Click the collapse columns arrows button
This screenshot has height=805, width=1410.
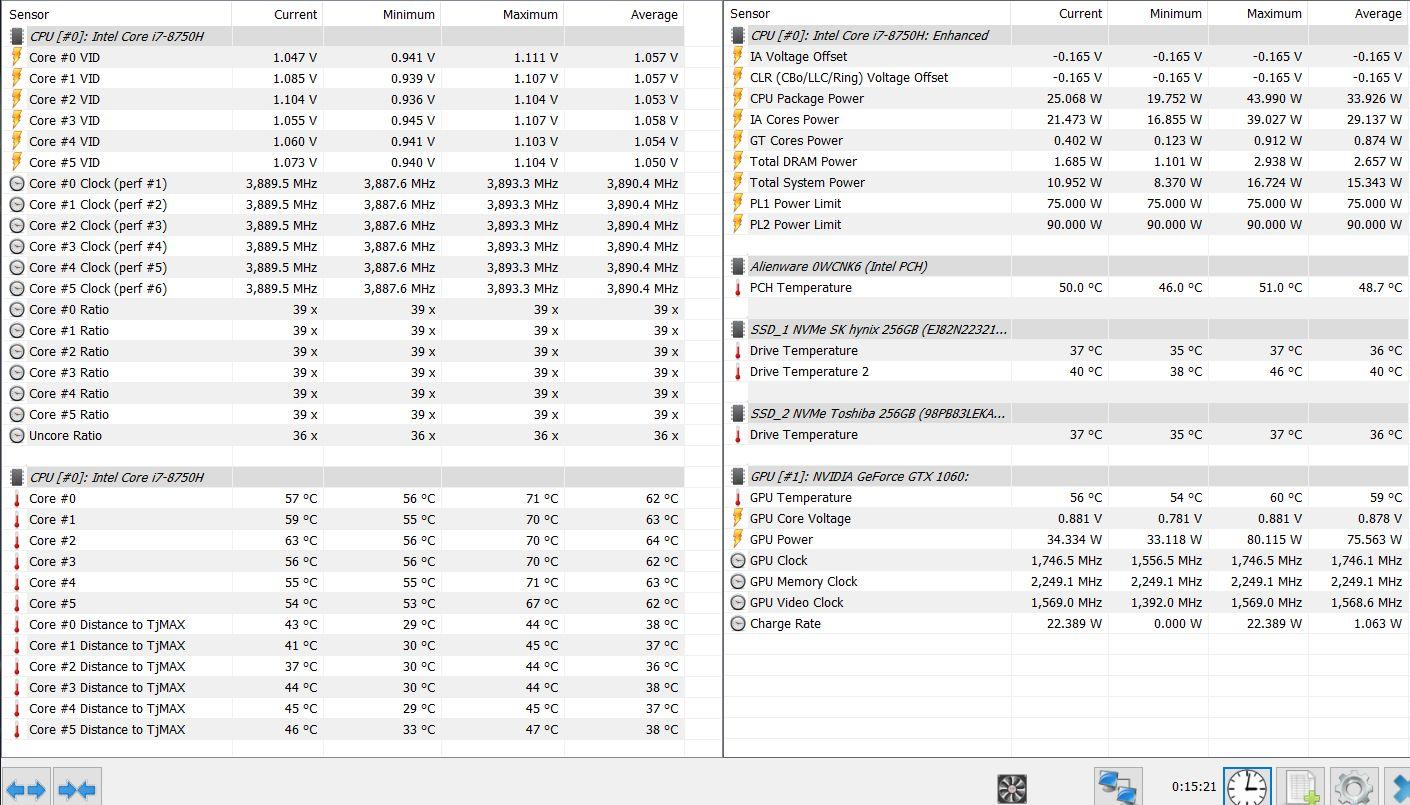(77, 789)
